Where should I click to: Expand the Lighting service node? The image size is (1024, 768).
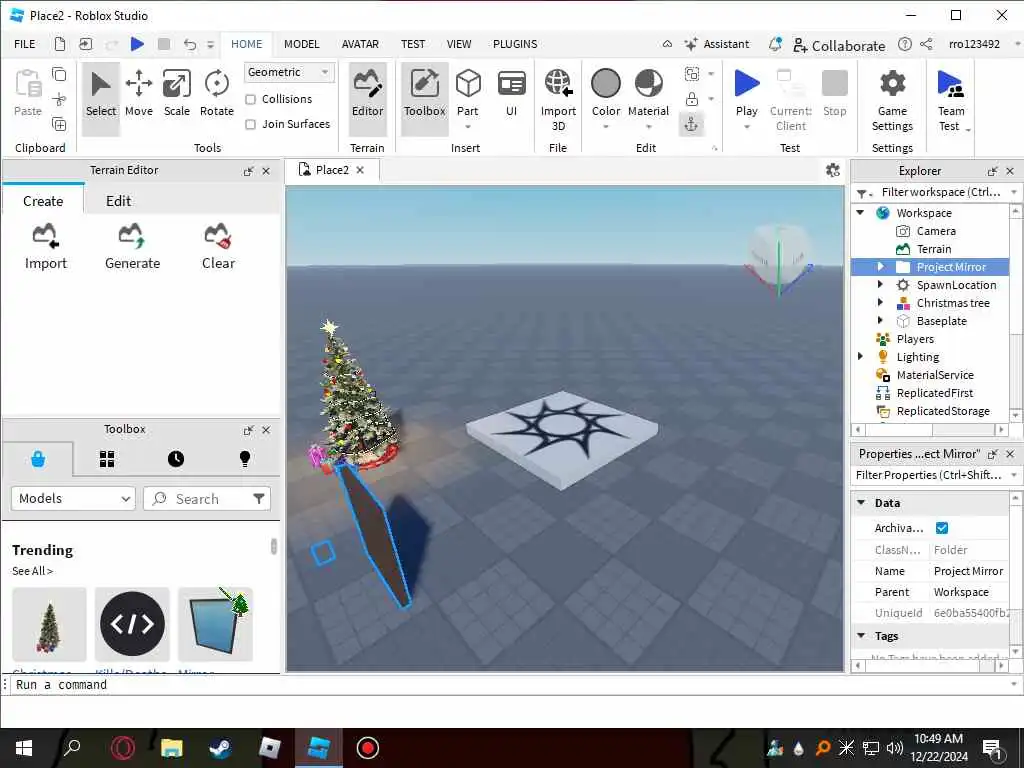click(x=860, y=357)
